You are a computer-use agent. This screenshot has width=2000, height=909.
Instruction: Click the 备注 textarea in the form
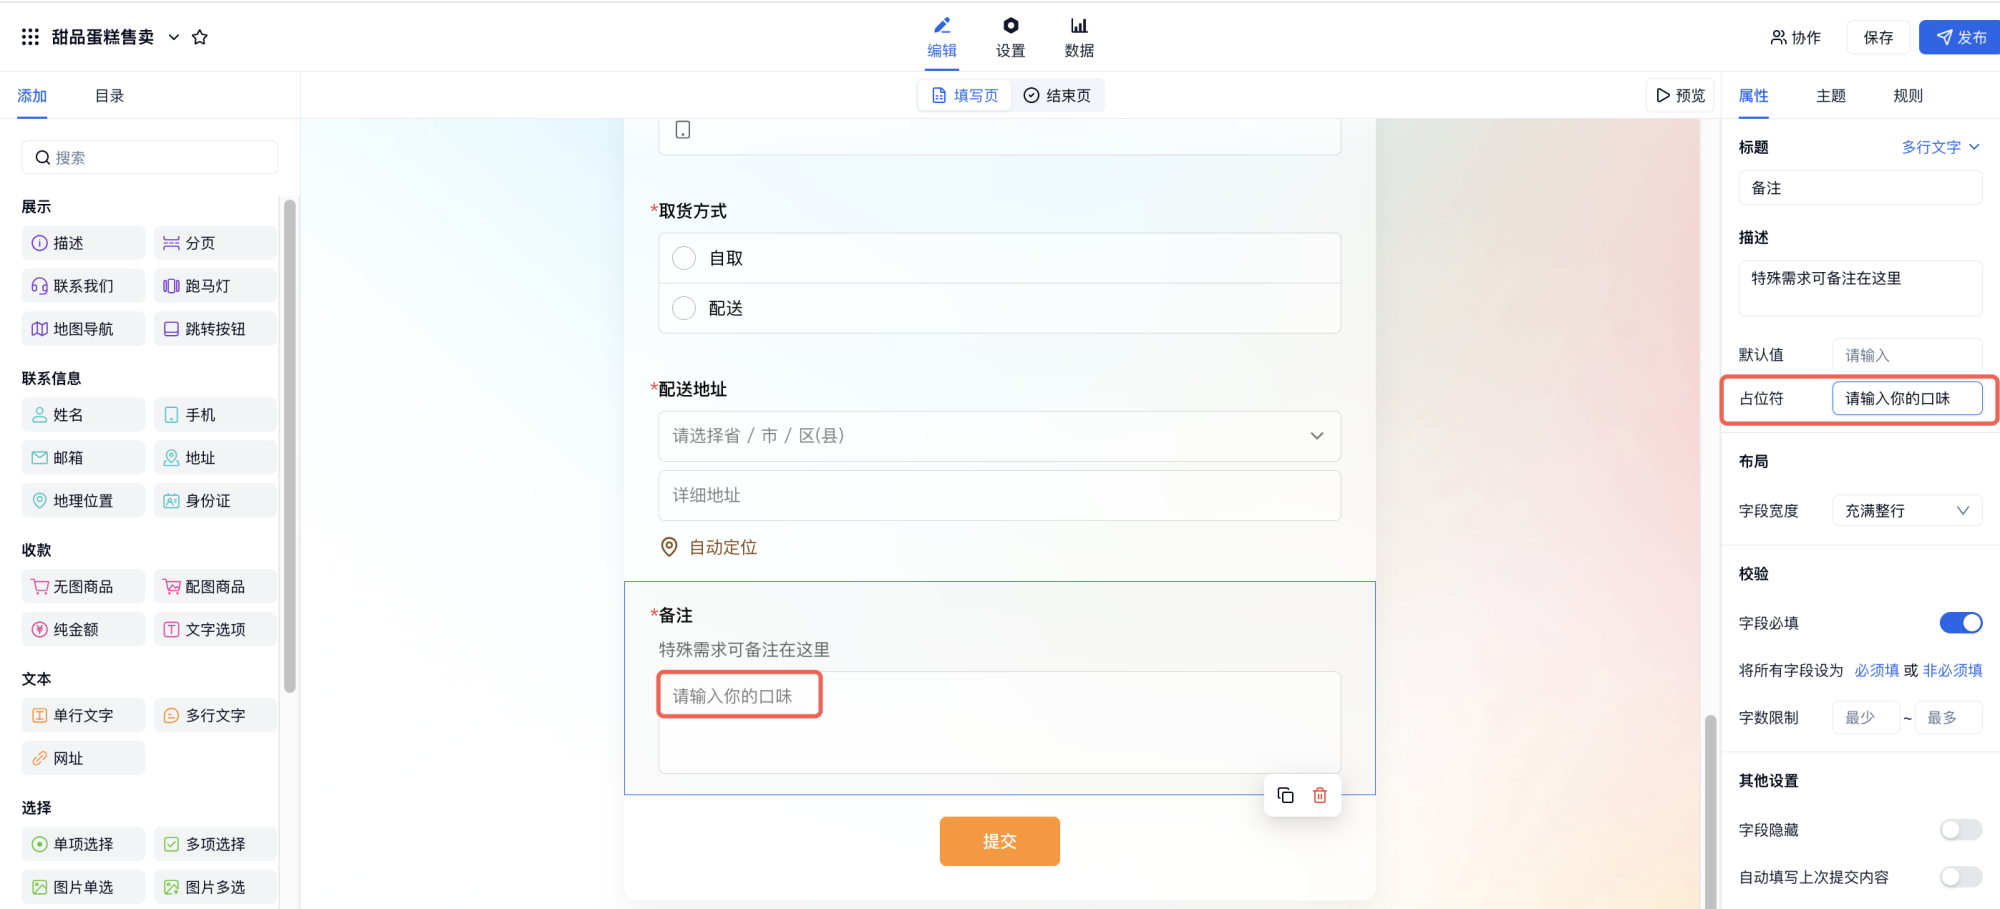coord(999,722)
